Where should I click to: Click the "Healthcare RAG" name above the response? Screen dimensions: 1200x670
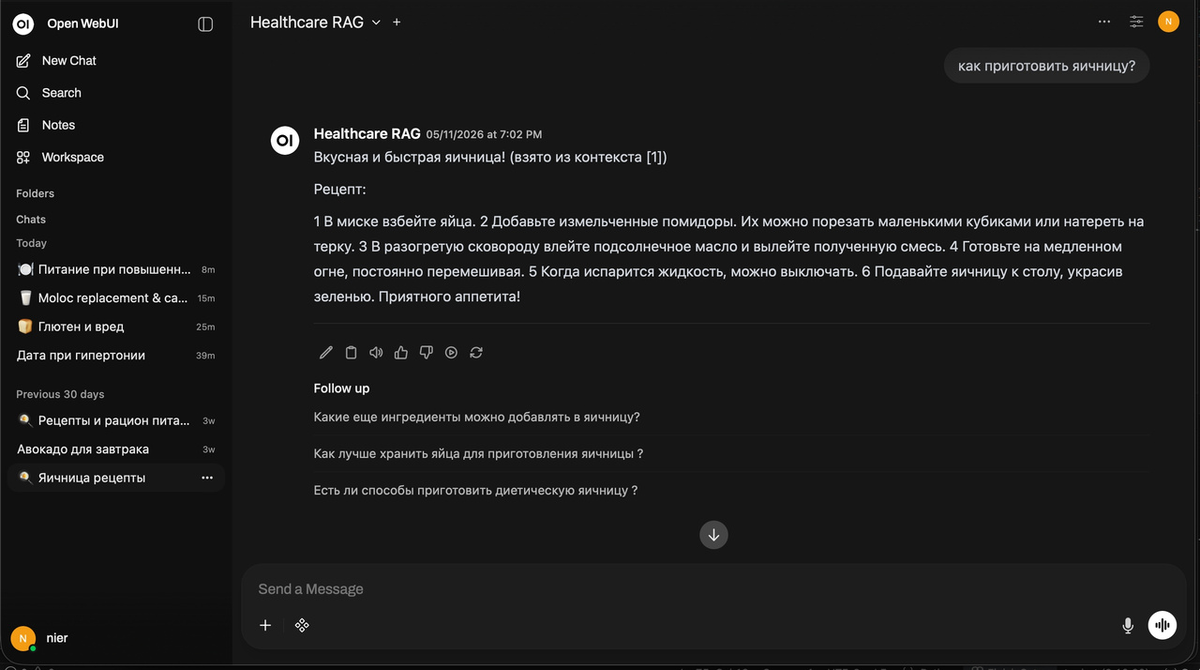(x=367, y=133)
